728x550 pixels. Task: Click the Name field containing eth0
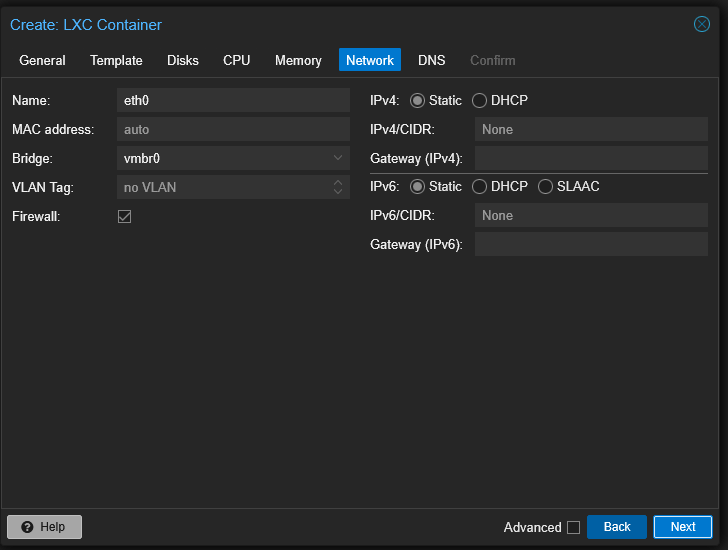click(x=233, y=100)
